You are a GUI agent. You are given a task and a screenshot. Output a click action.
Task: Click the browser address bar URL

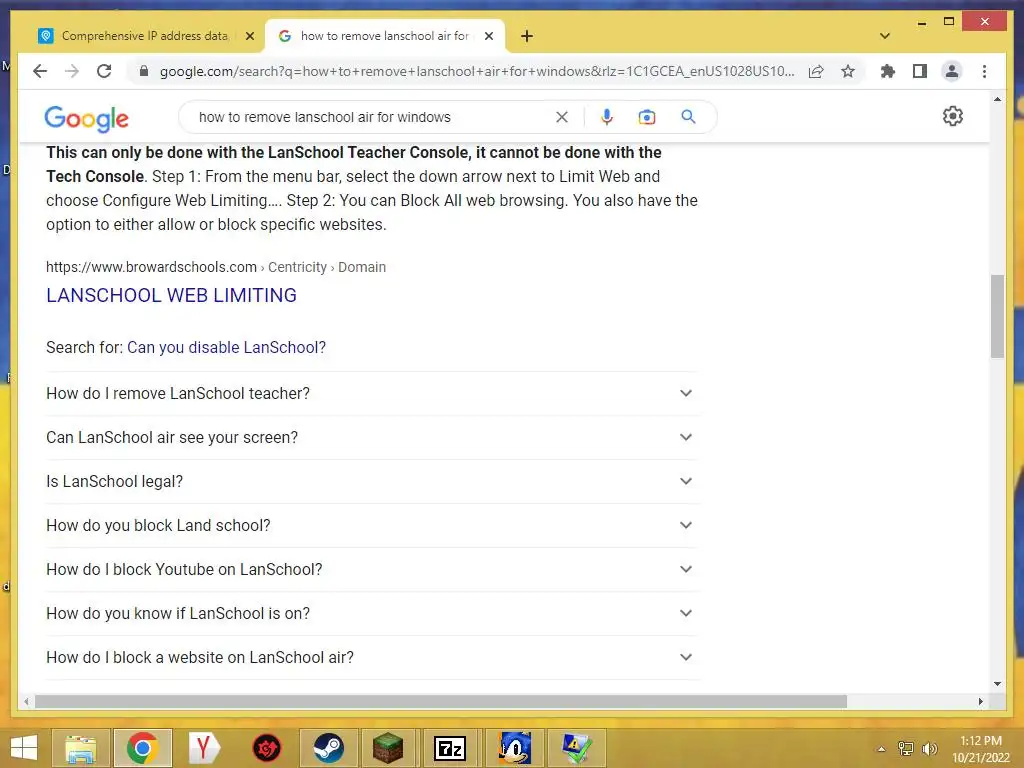pos(477,71)
